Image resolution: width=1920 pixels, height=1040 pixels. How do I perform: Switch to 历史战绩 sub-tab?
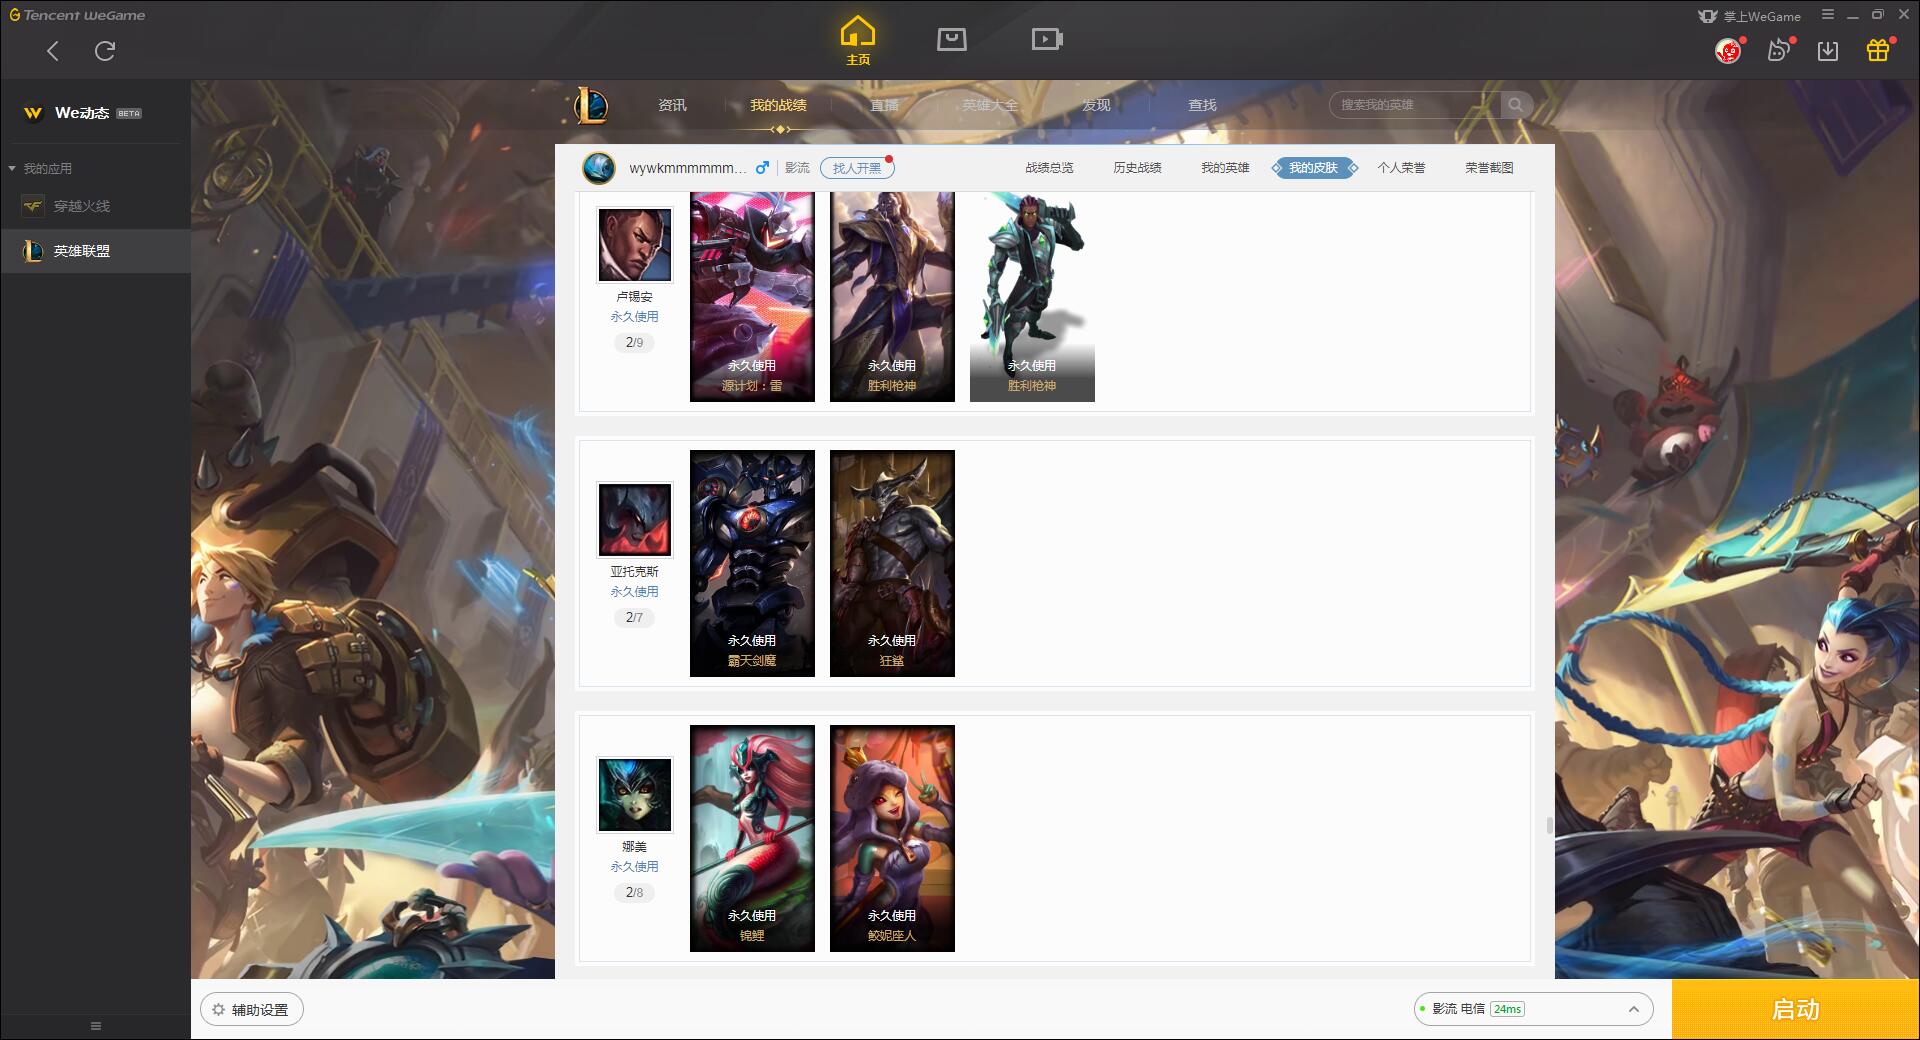(x=1137, y=168)
